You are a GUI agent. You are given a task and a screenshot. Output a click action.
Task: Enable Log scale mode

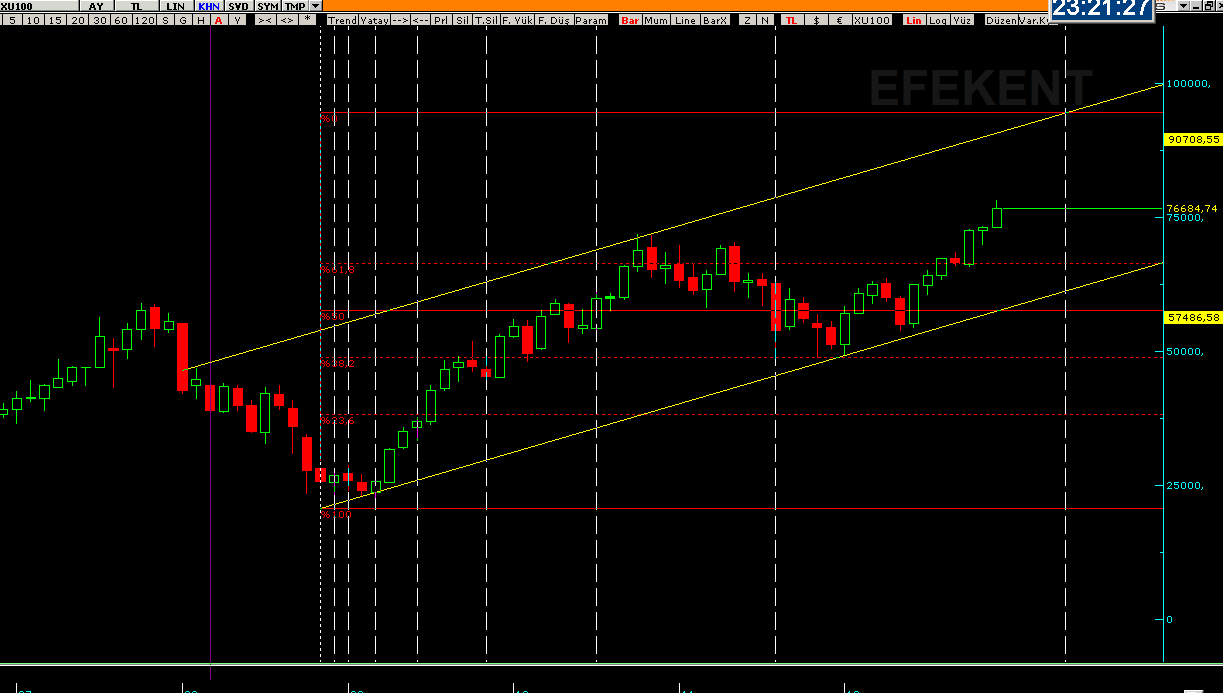point(938,20)
